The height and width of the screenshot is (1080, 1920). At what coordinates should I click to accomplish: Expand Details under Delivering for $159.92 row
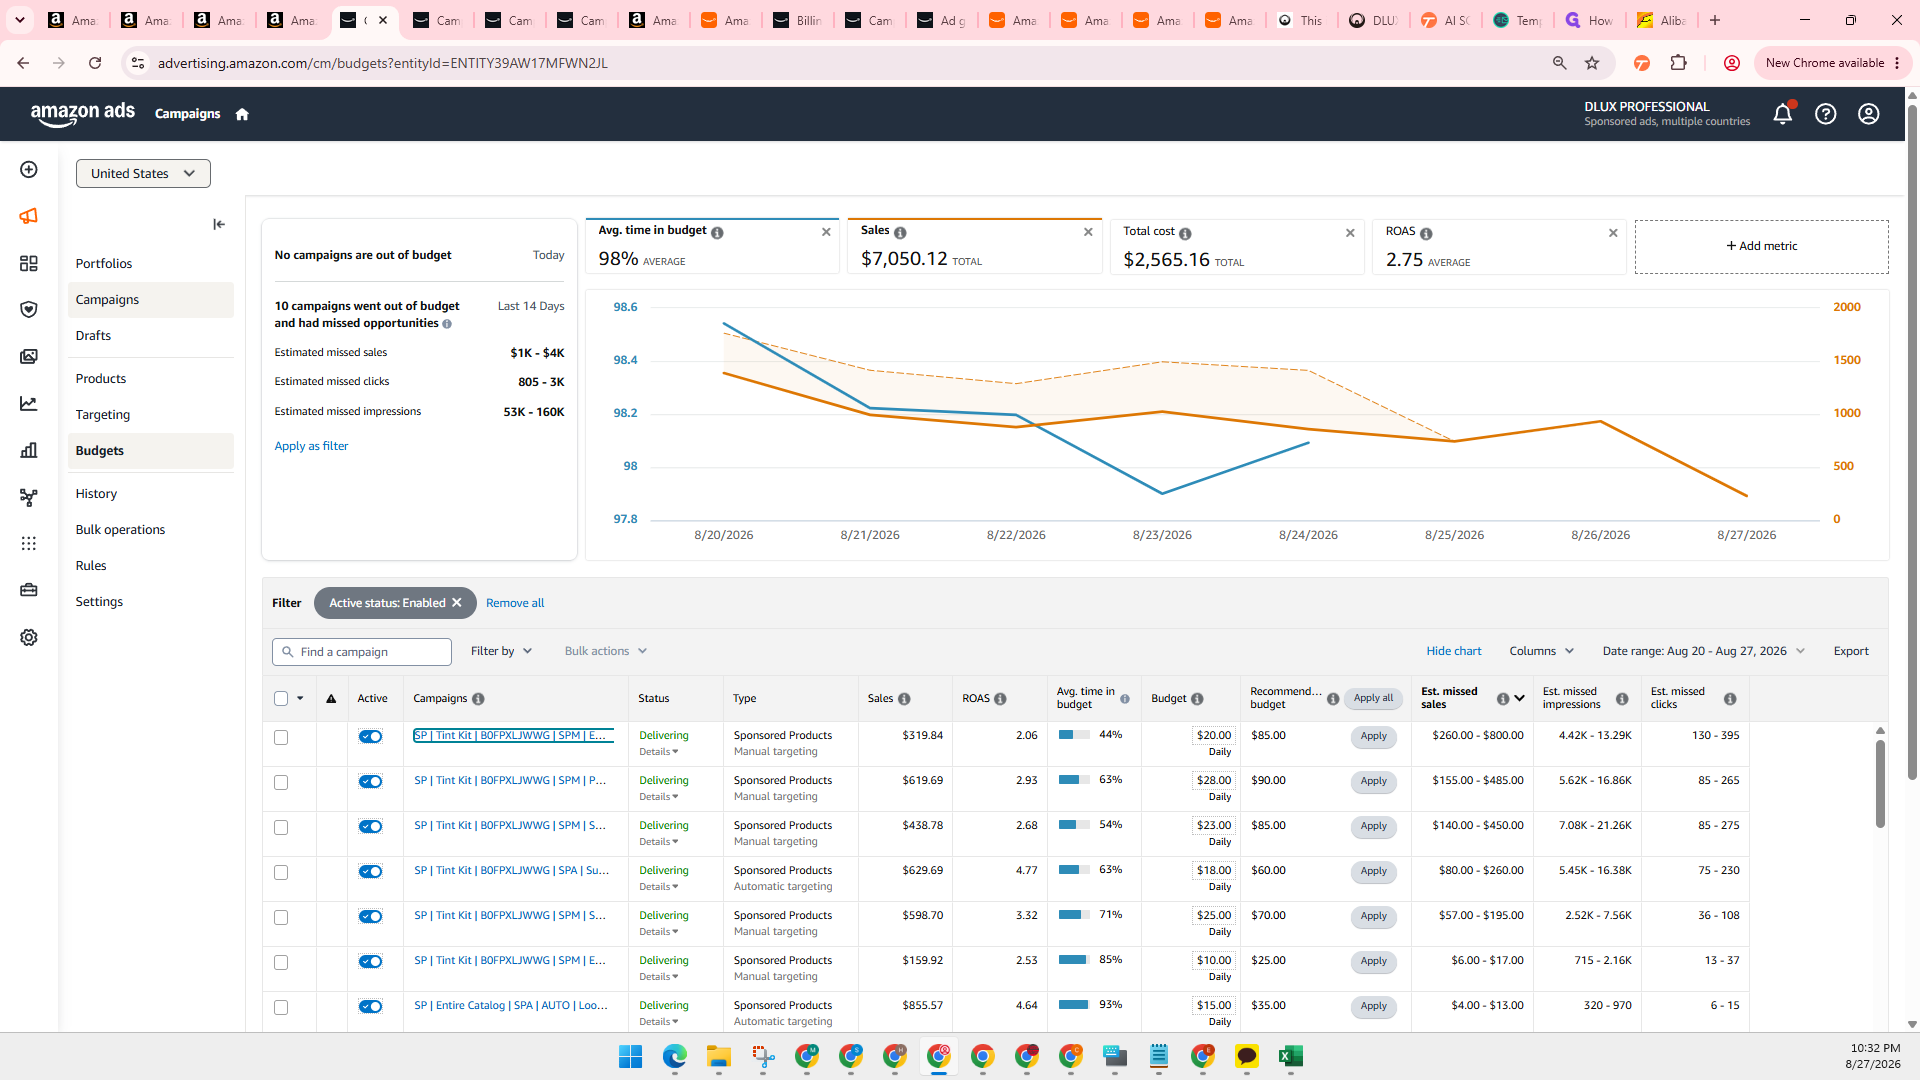pyautogui.click(x=658, y=977)
